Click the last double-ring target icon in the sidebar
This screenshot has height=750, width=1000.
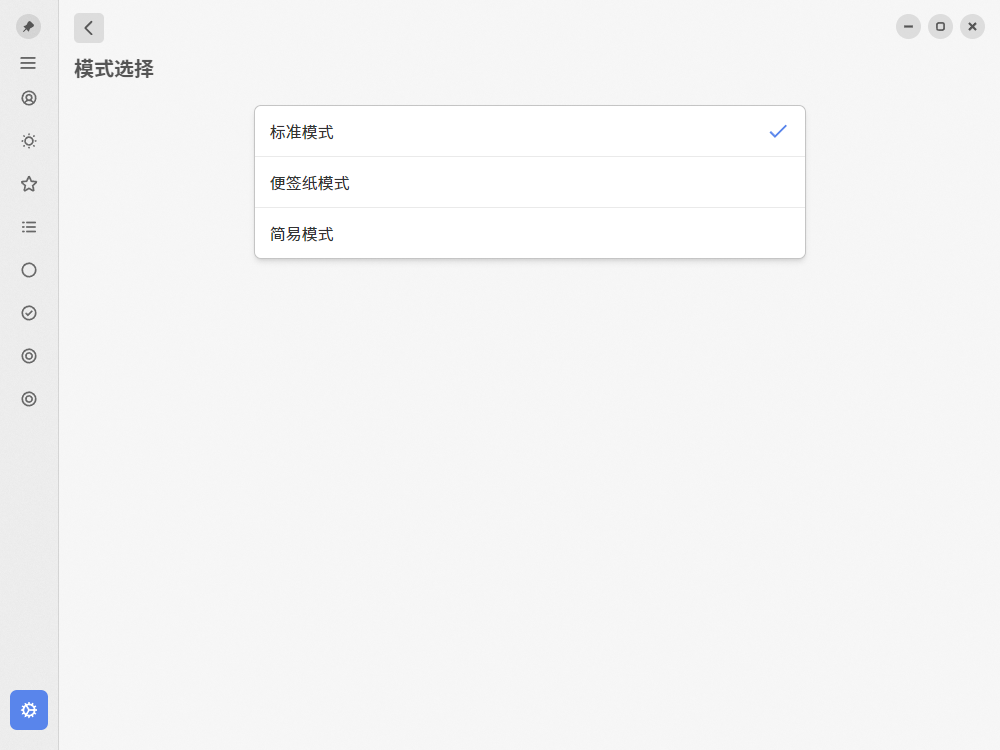pyautogui.click(x=29, y=399)
